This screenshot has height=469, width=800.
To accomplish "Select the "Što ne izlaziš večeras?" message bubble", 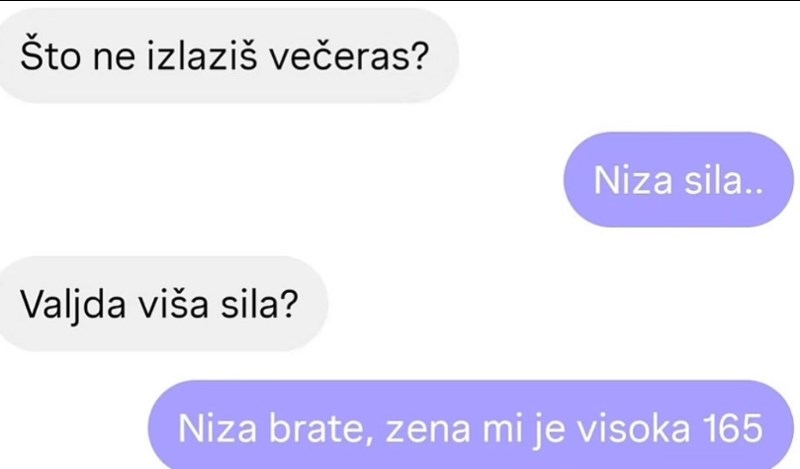I will click(x=227, y=56).
